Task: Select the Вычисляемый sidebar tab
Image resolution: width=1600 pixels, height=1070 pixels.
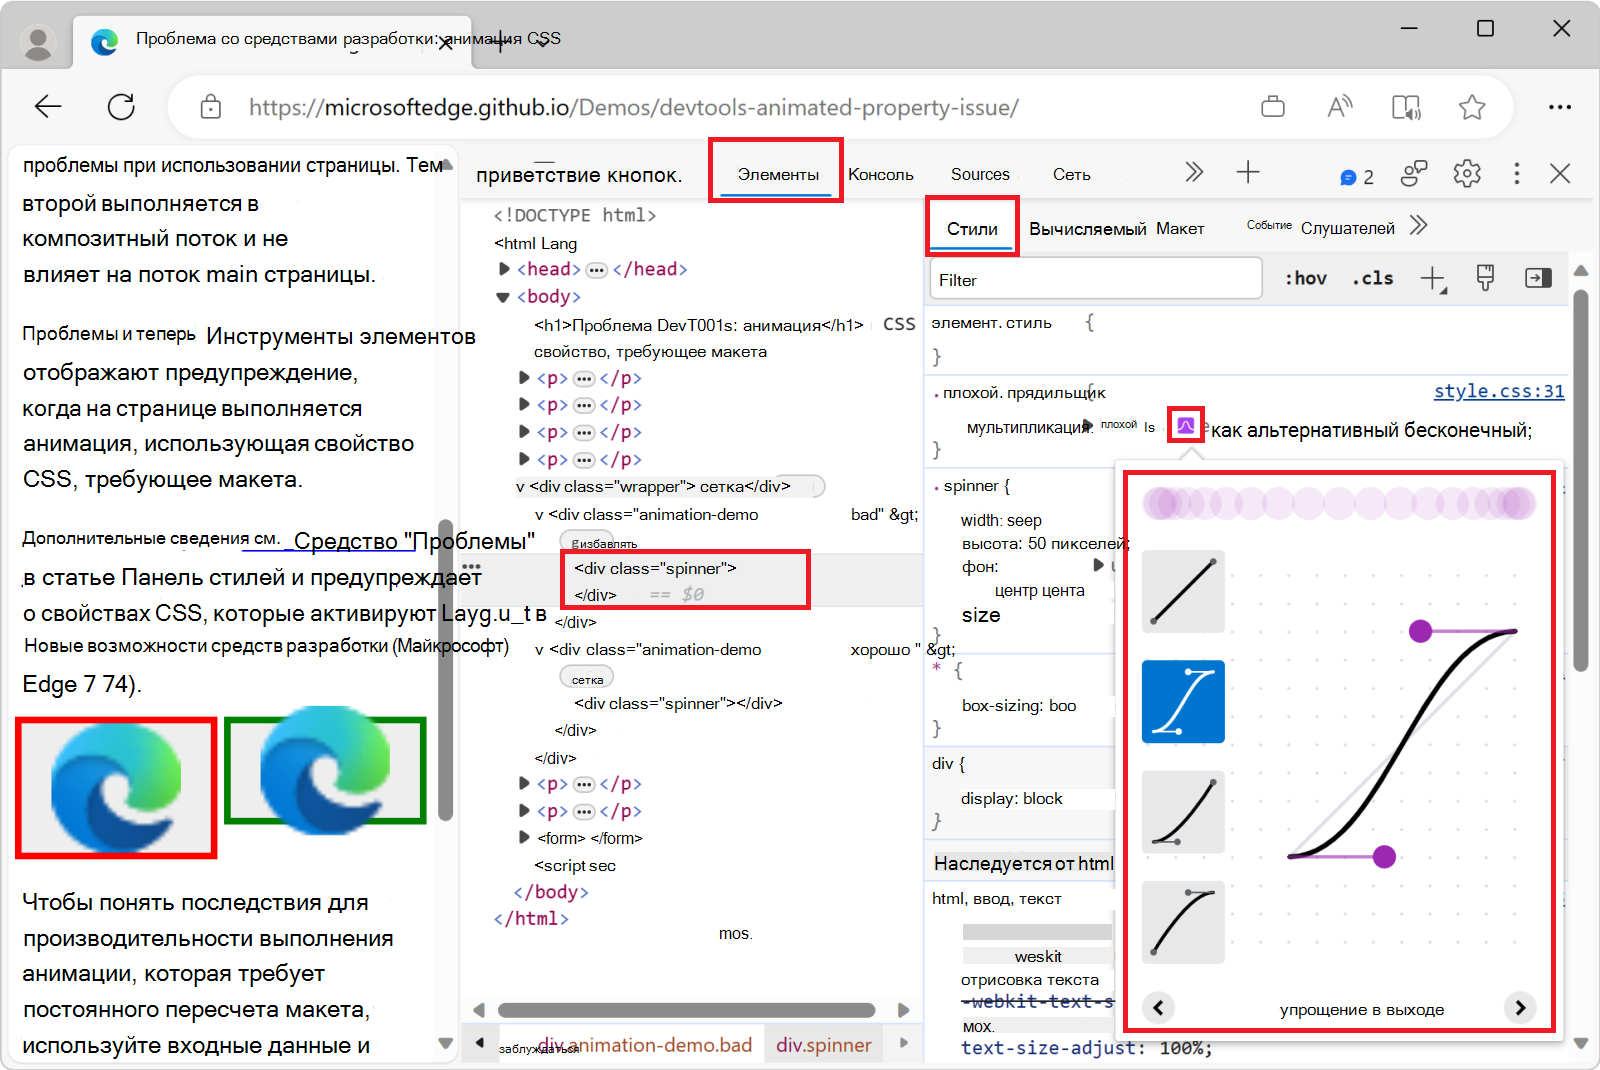Action: [1087, 228]
